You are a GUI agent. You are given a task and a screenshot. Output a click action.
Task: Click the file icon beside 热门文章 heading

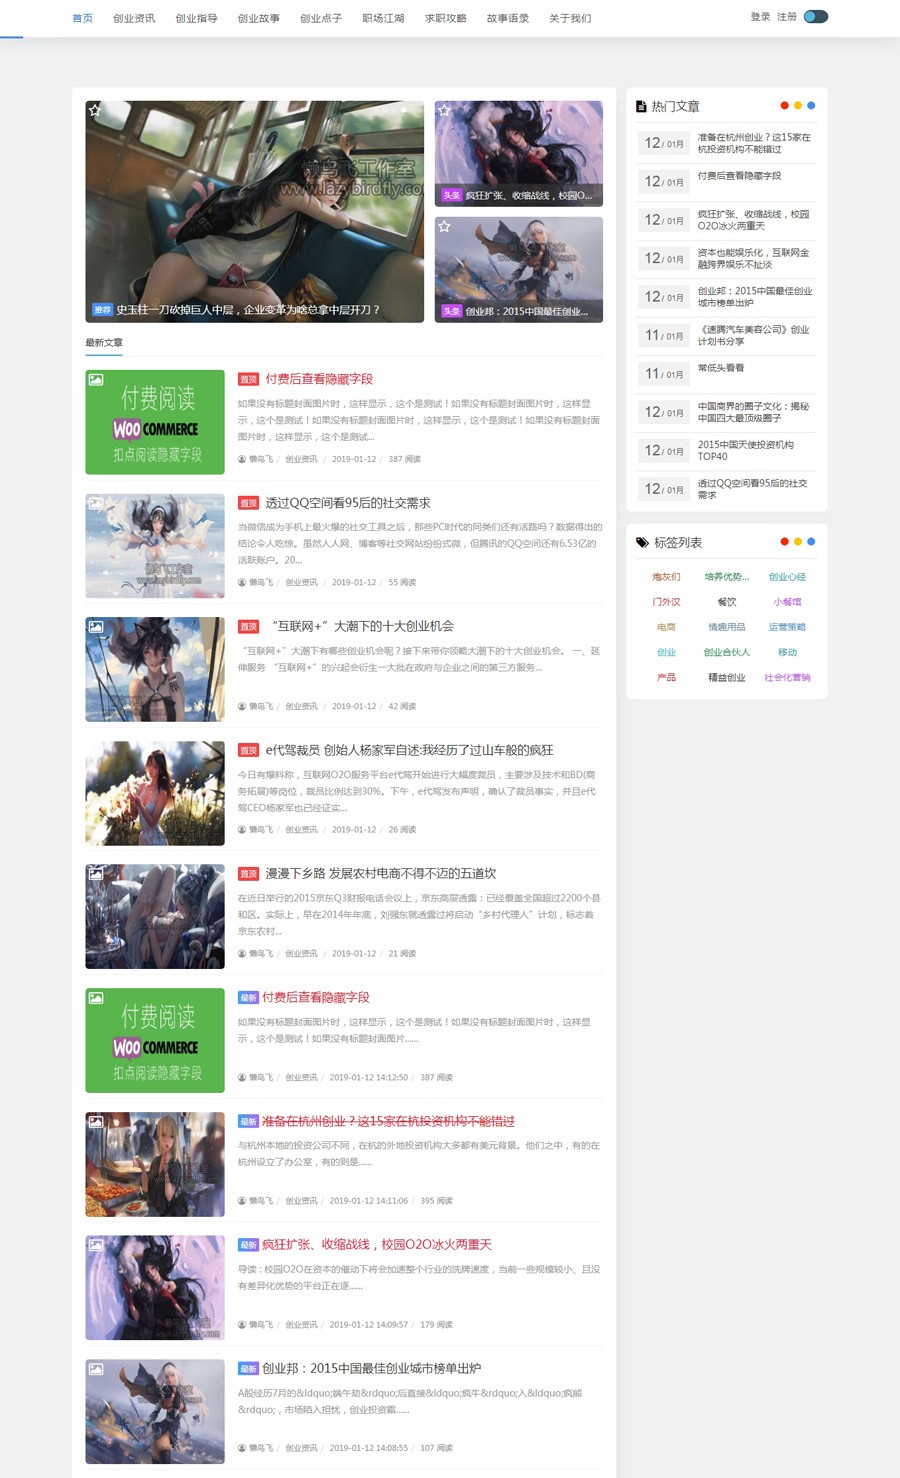pos(641,106)
